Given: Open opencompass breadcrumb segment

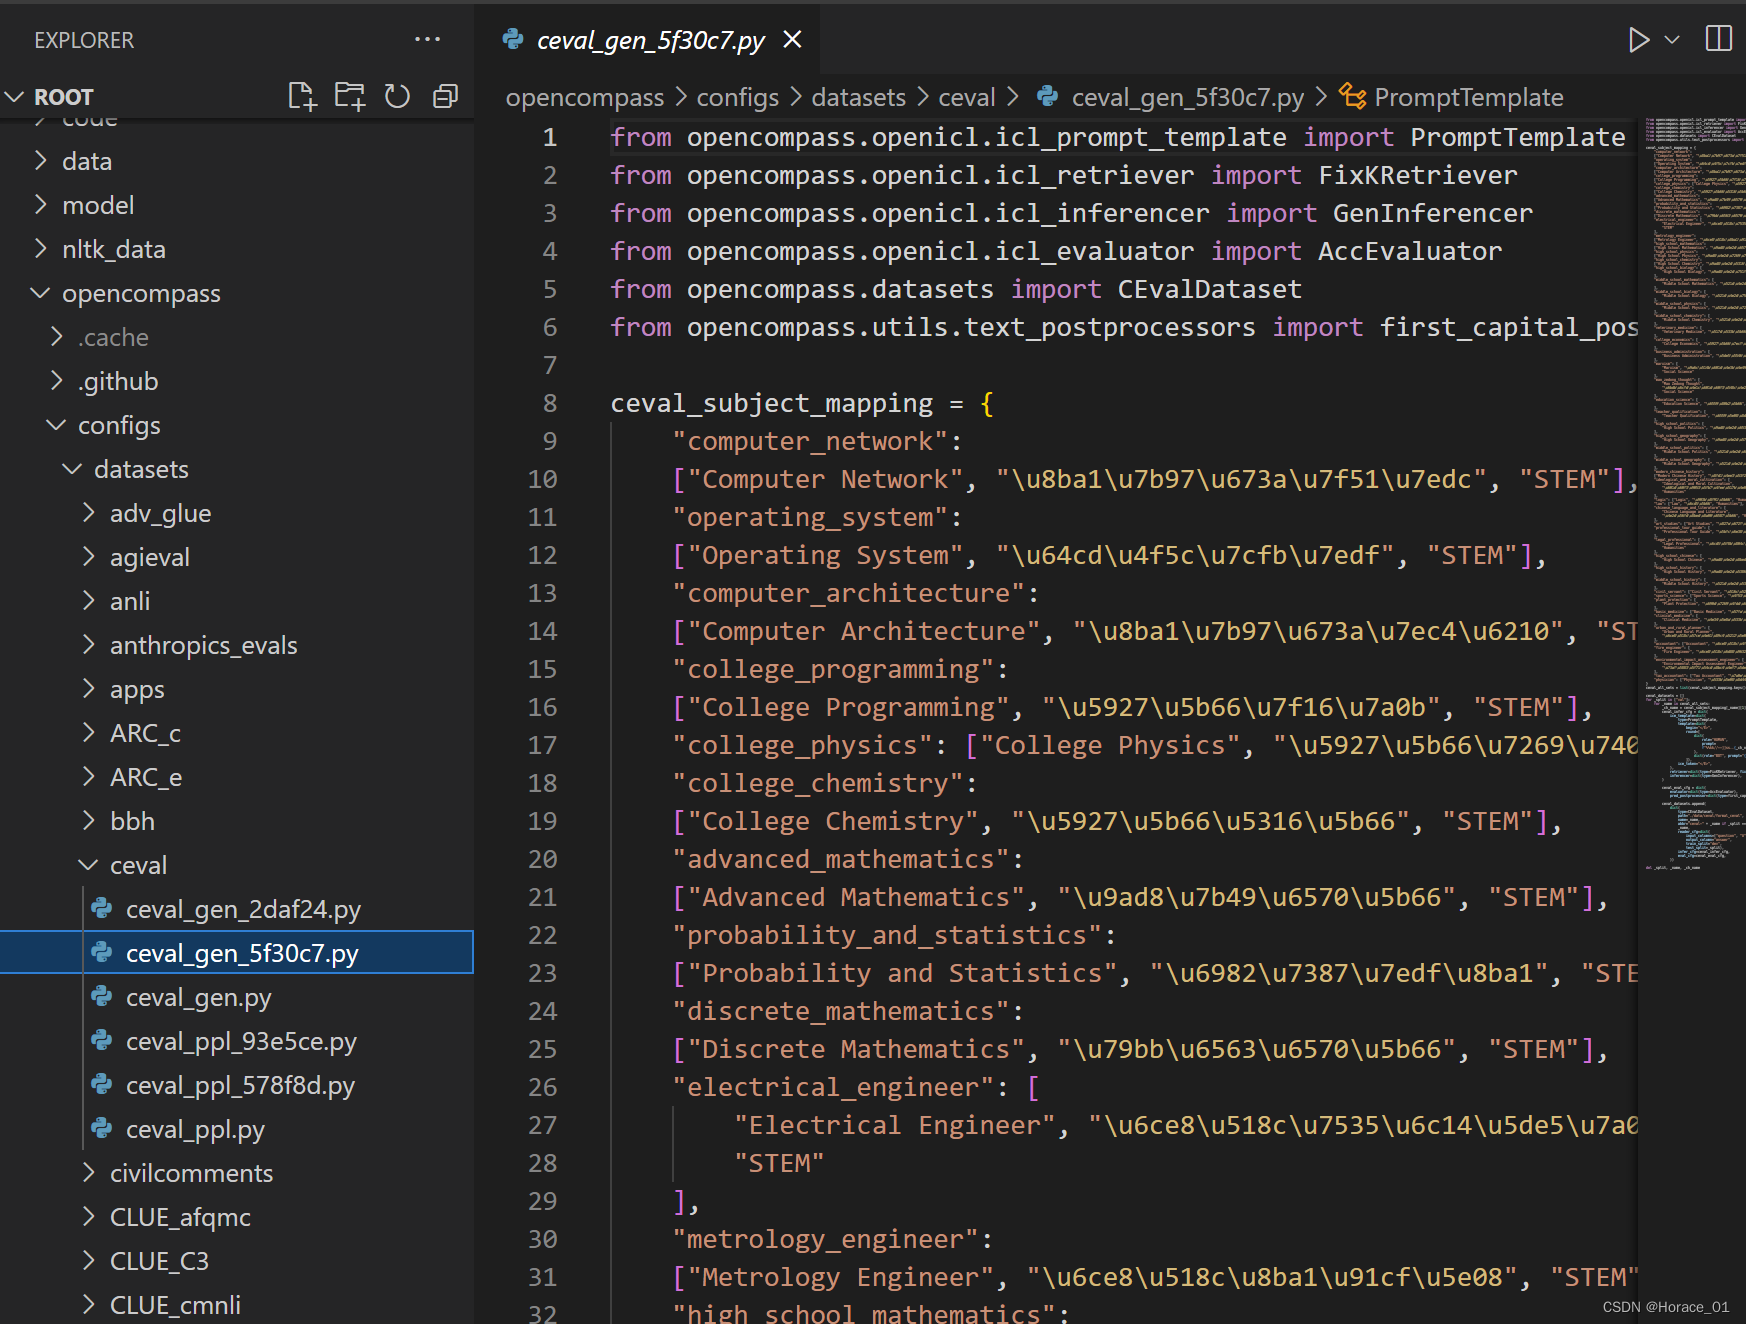Looking at the screenshot, I should [585, 97].
